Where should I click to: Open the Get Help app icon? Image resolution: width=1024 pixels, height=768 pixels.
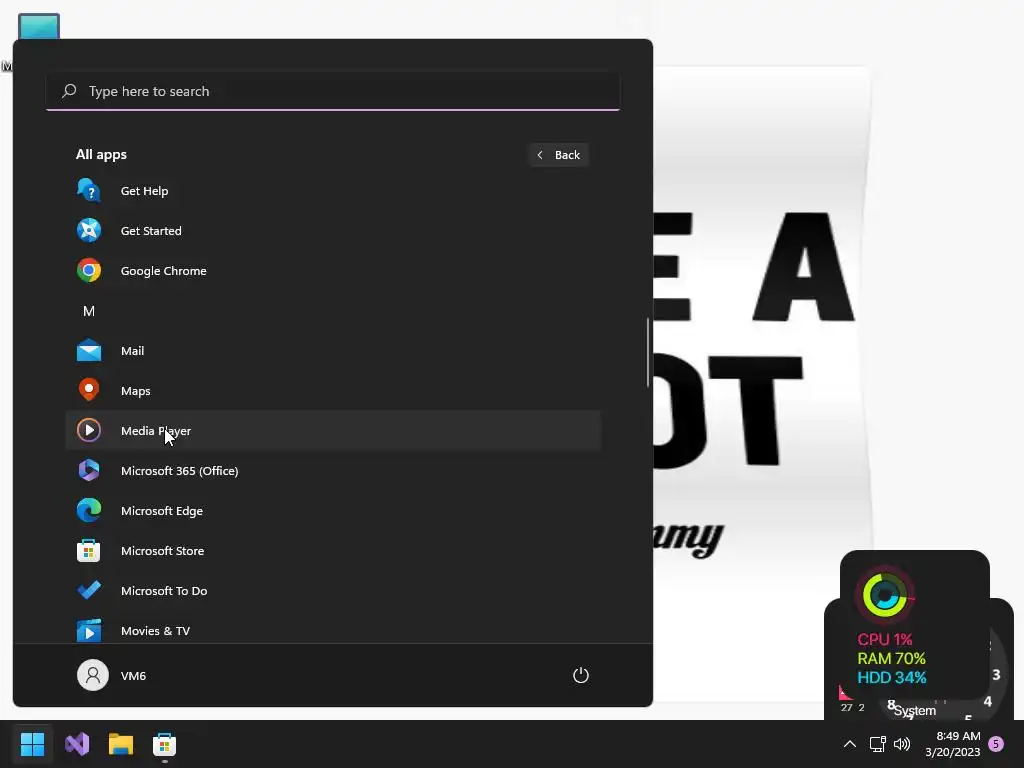click(89, 191)
